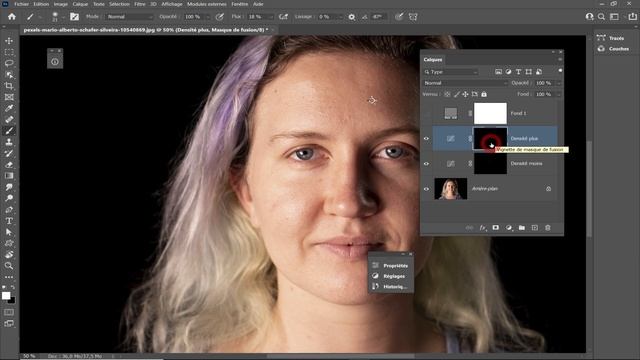Screen dimensions: 640x360
Task: Open the brush settings panel icon
Action: (74, 17)
